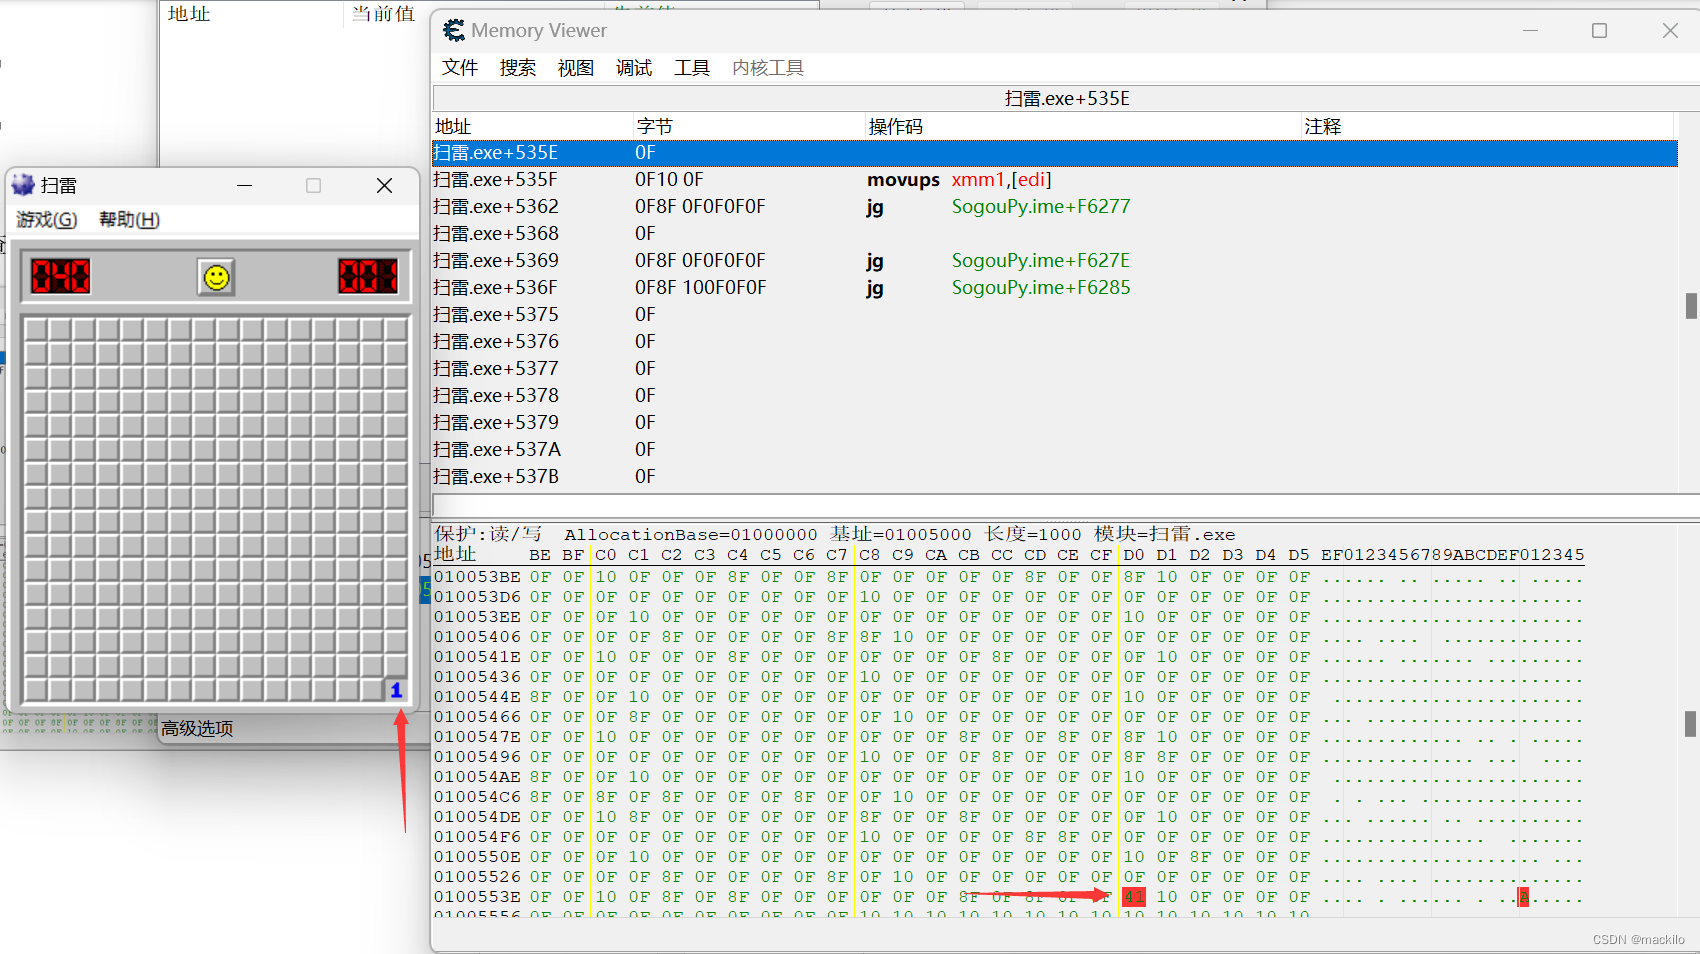Viewport: 1700px width, 954px height.
Task: Click the 注释 column header
Action: pyautogui.click(x=1488, y=127)
